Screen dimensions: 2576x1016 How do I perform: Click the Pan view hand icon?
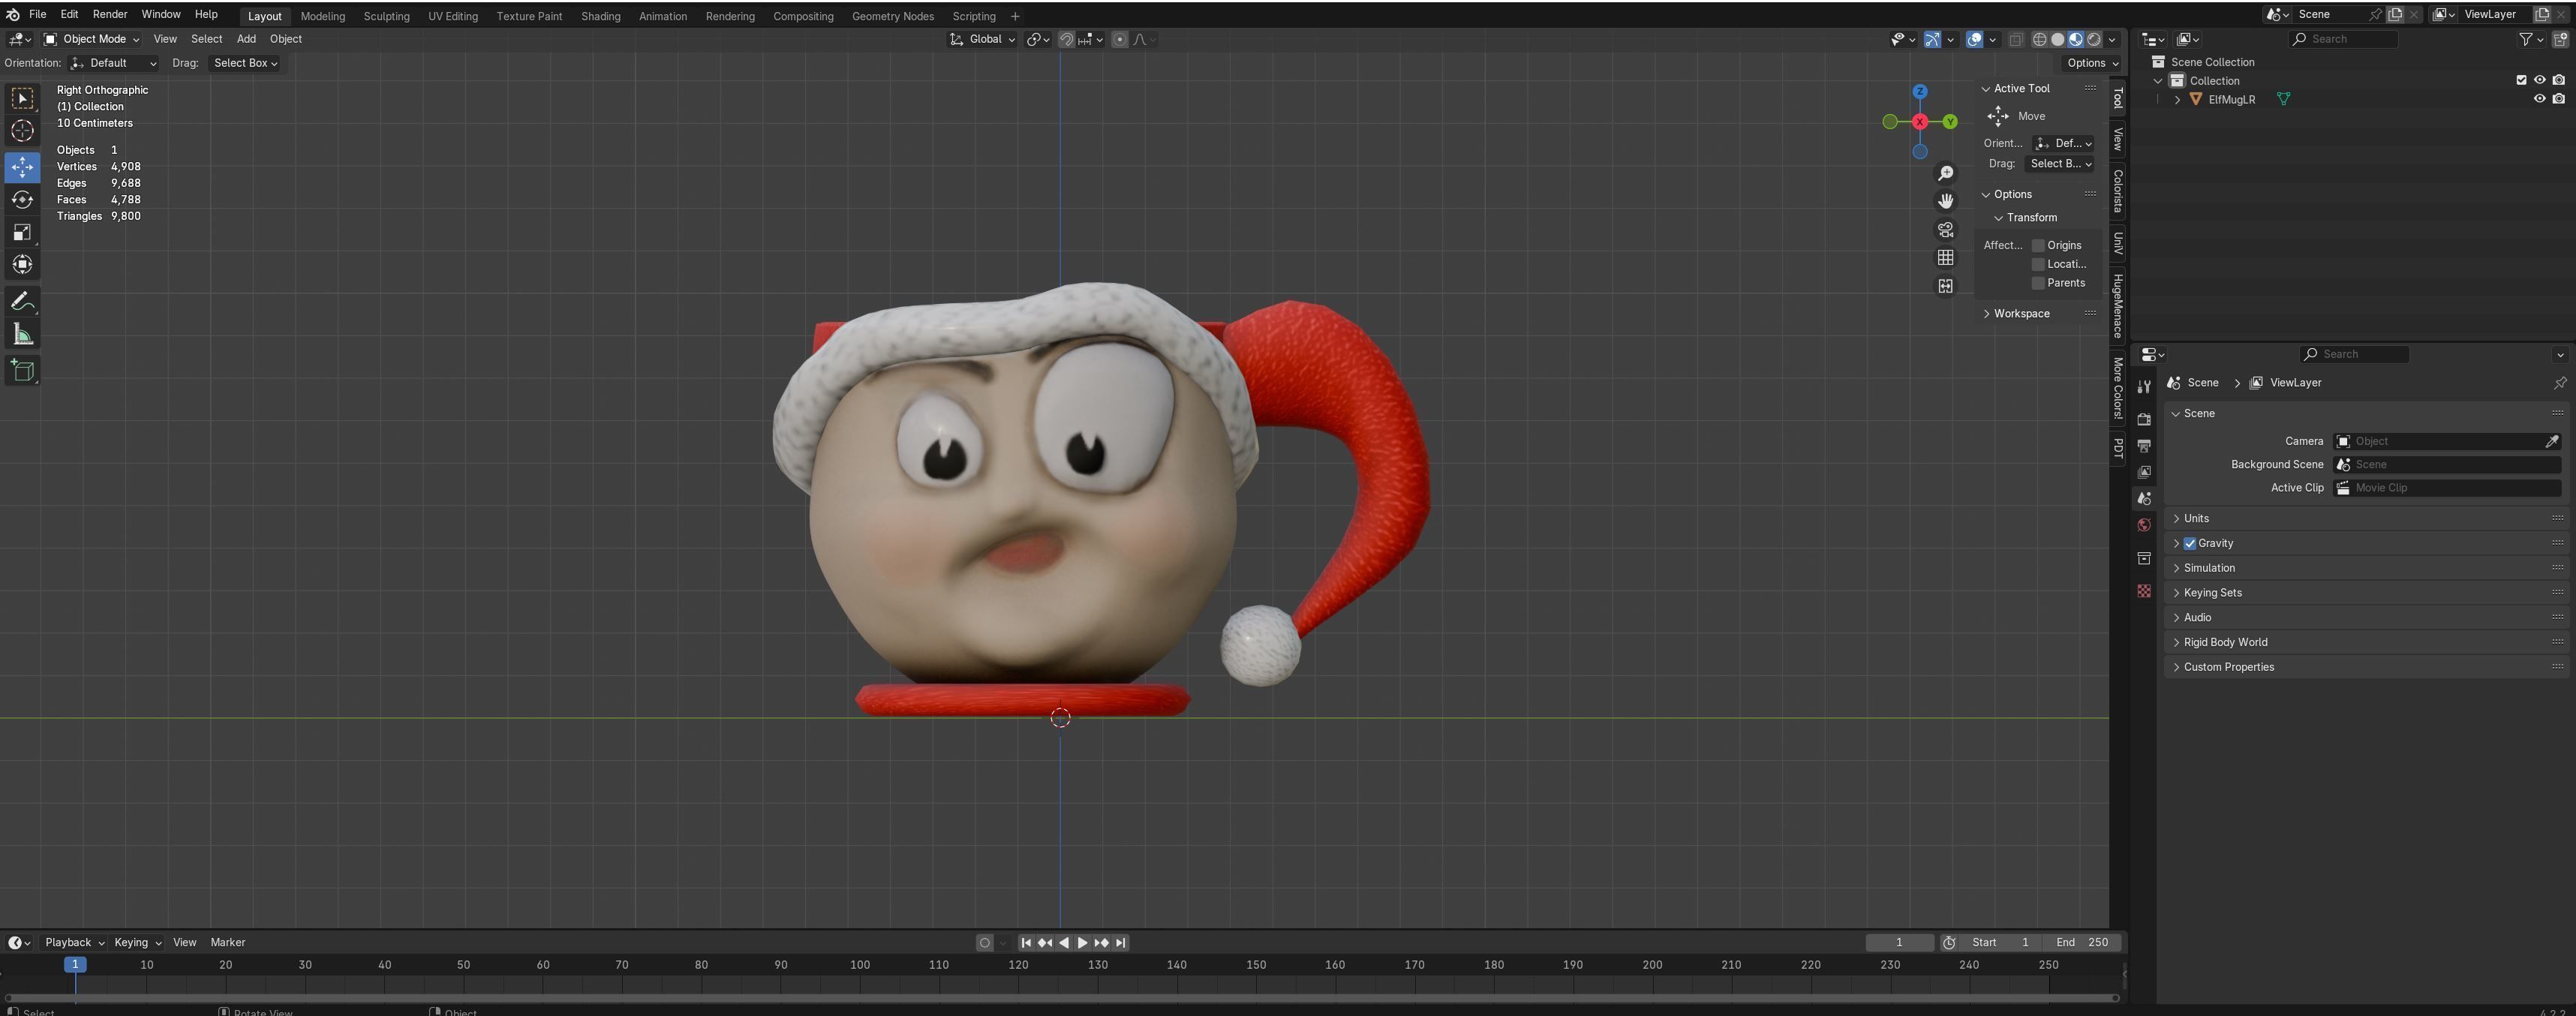pyautogui.click(x=1945, y=202)
